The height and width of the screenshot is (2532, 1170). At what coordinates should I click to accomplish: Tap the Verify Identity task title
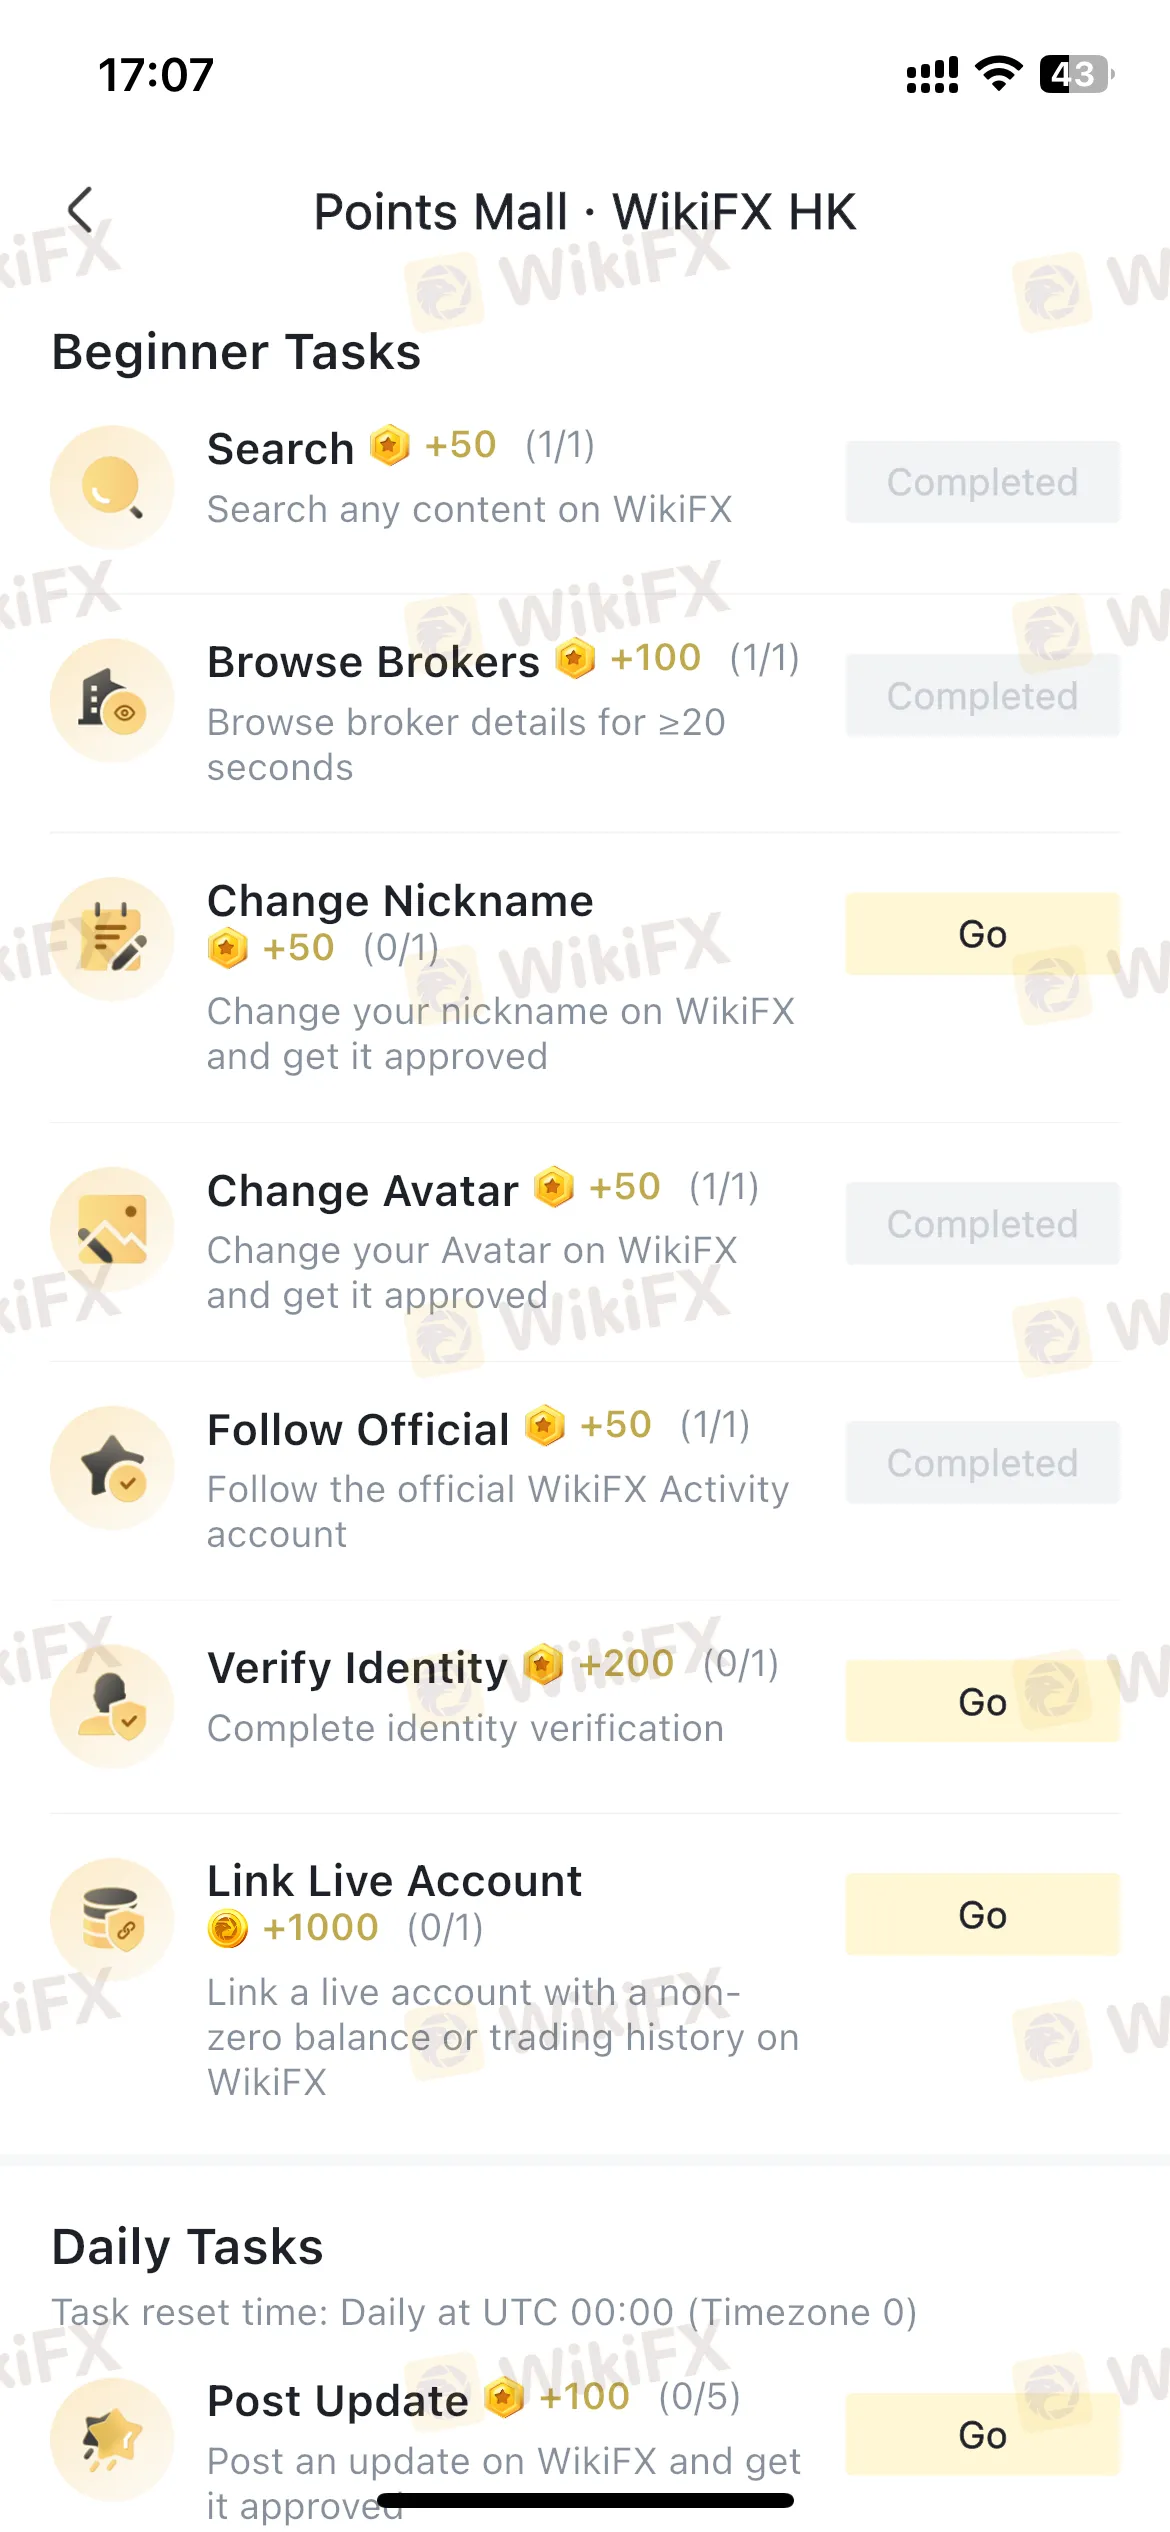pos(357,1667)
